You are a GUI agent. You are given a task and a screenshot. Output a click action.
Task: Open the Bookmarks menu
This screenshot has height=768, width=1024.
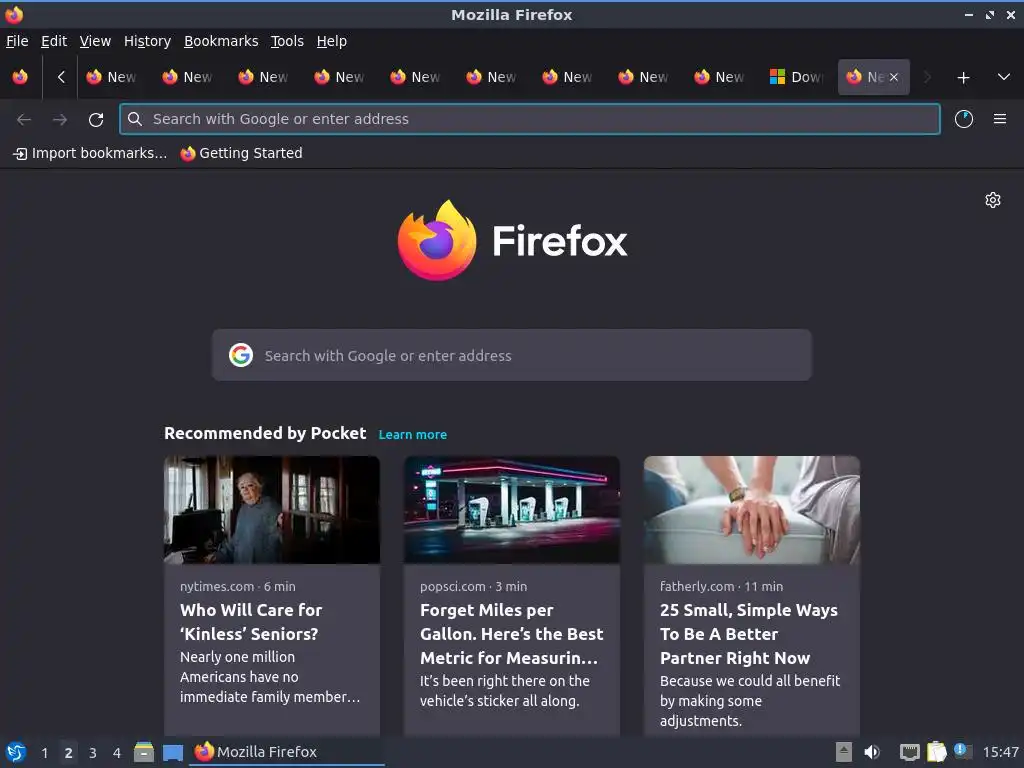click(221, 41)
